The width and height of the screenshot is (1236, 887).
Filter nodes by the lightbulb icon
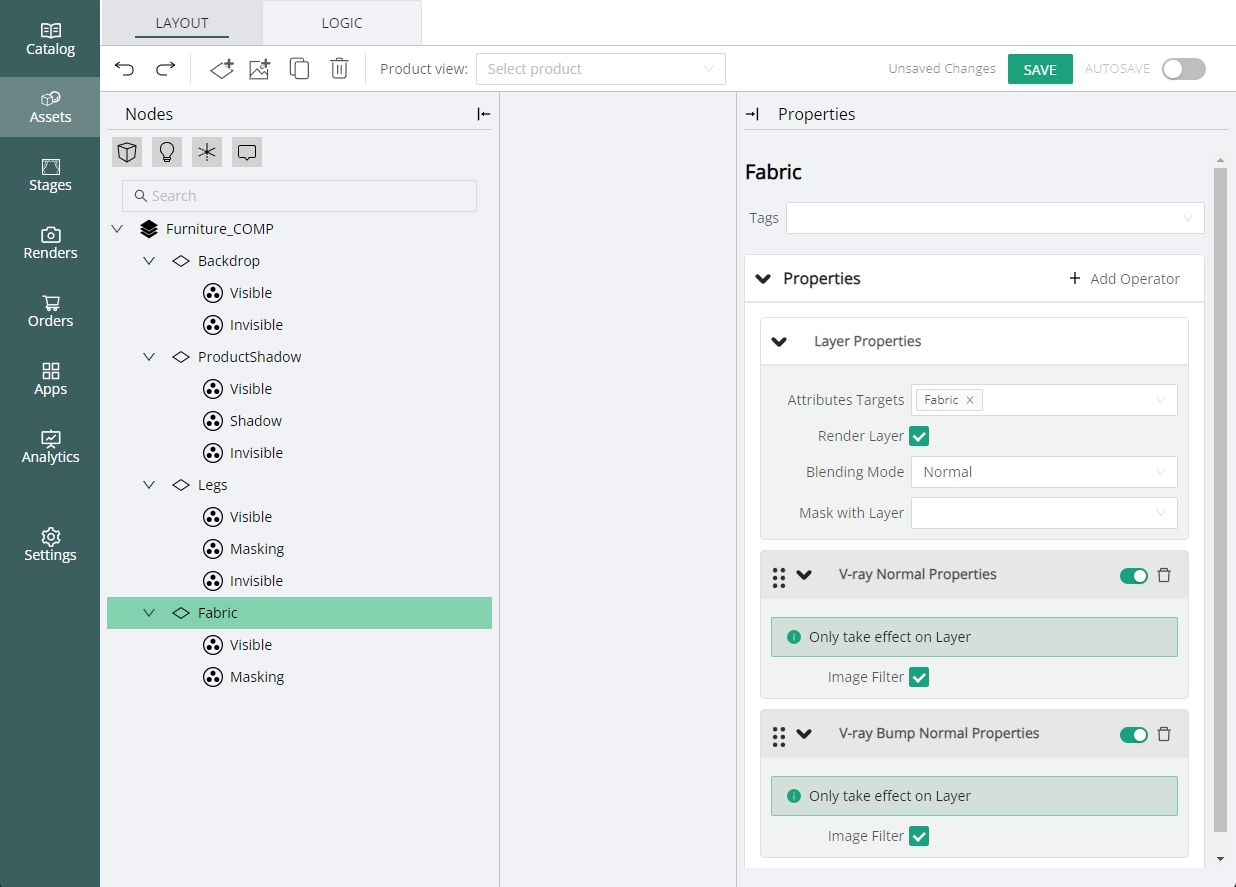pos(167,152)
